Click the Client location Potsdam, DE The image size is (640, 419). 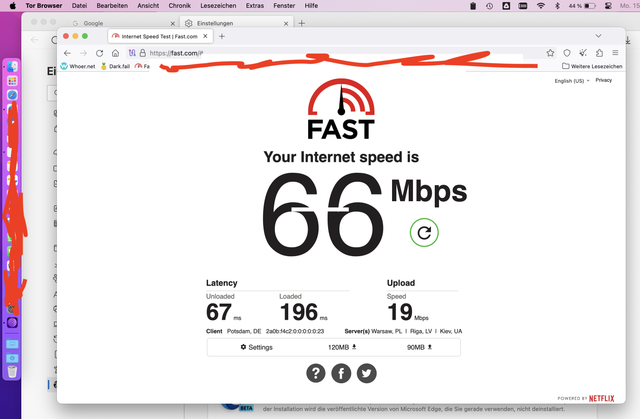click(x=244, y=331)
